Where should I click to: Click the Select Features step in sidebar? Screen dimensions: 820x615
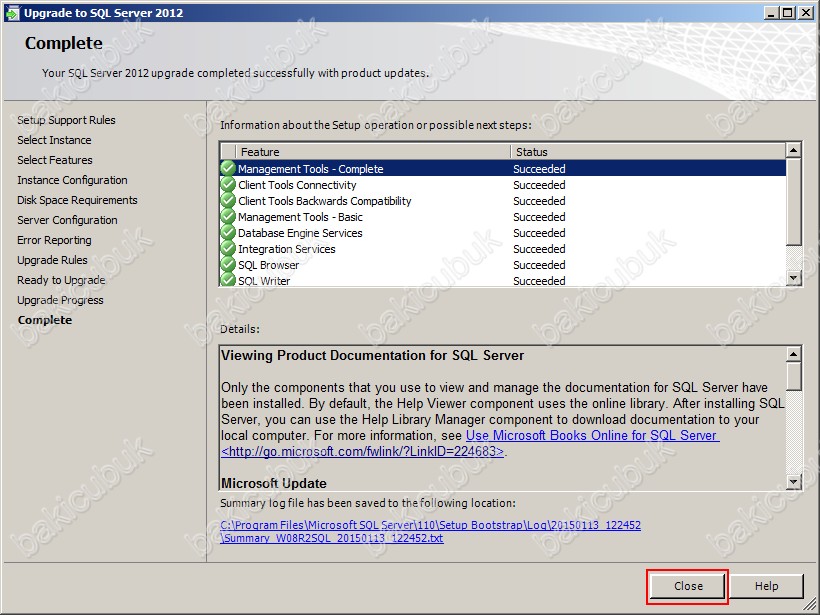point(55,160)
